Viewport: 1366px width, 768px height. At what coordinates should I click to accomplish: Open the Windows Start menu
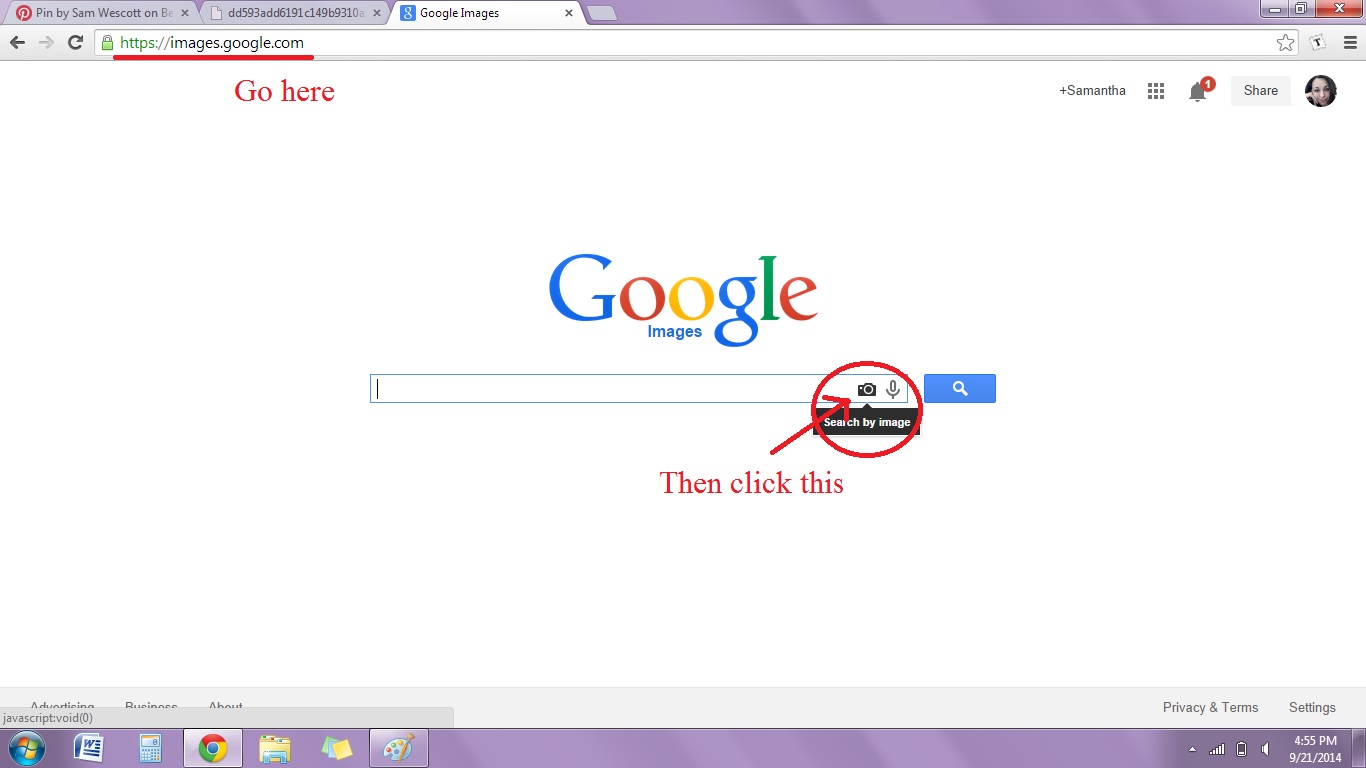pos(26,748)
